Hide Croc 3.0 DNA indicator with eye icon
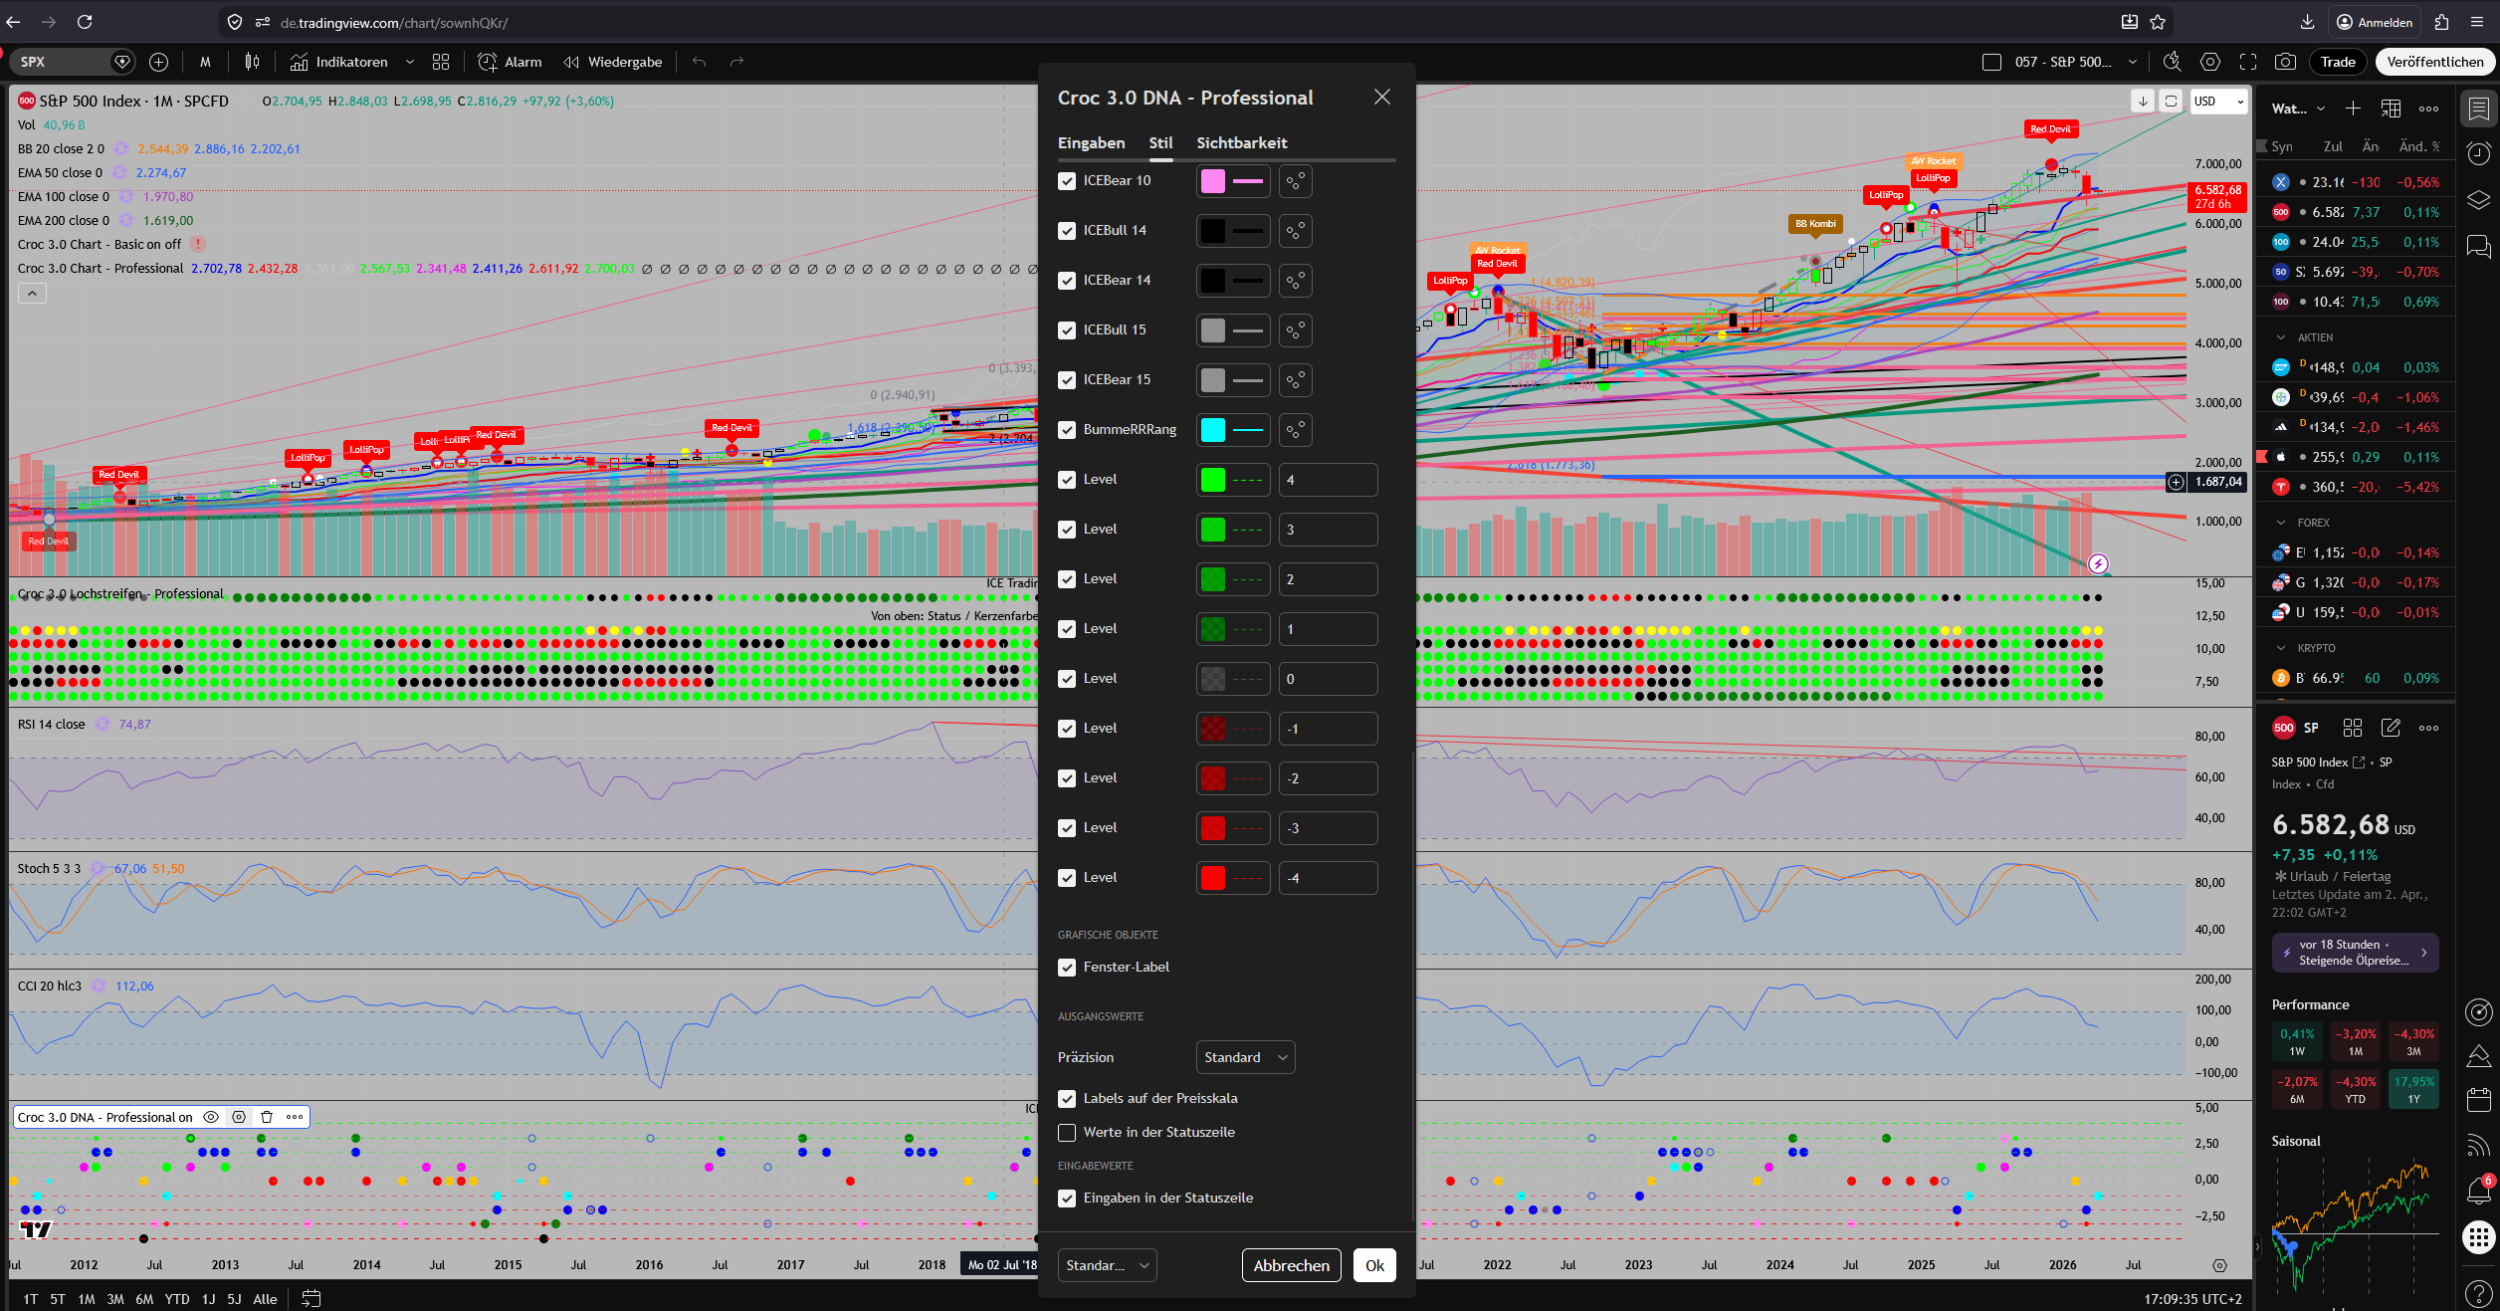Image resolution: width=2500 pixels, height=1311 pixels. 211,1117
